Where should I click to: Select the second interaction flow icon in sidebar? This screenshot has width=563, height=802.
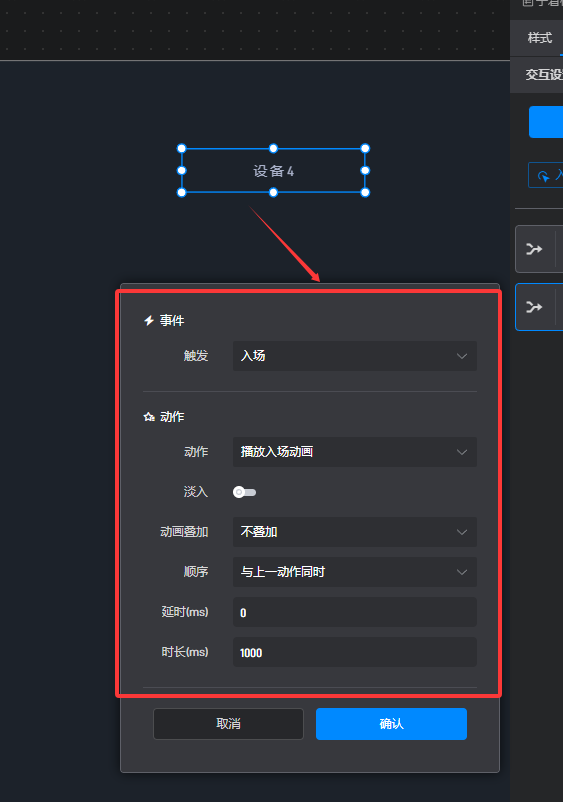pos(534,307)
